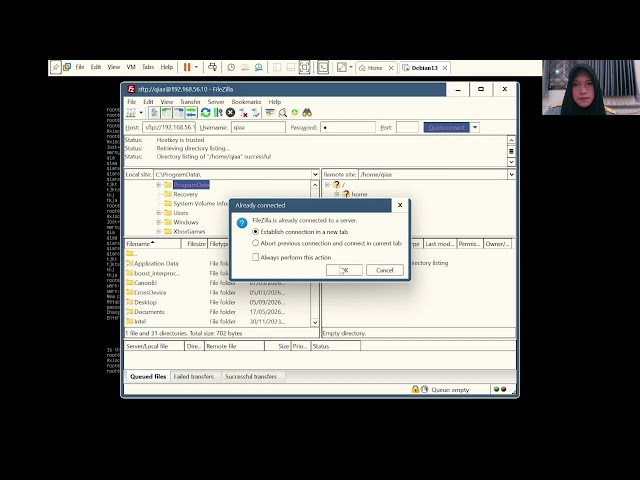Open the Site Manager dropdown arrow
Viewport: 640px width, 480px height.
pos(141,113)
